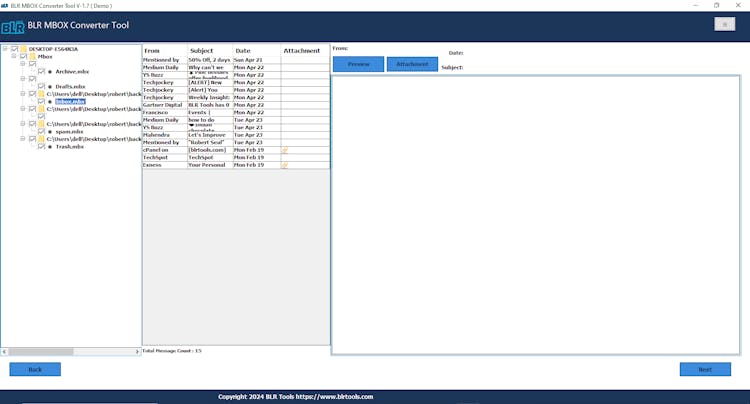The height and width of the screenshot is (404, 750).
Task: Open the 'Robert Seal' subject message
Action: click(x=210, y=142)
